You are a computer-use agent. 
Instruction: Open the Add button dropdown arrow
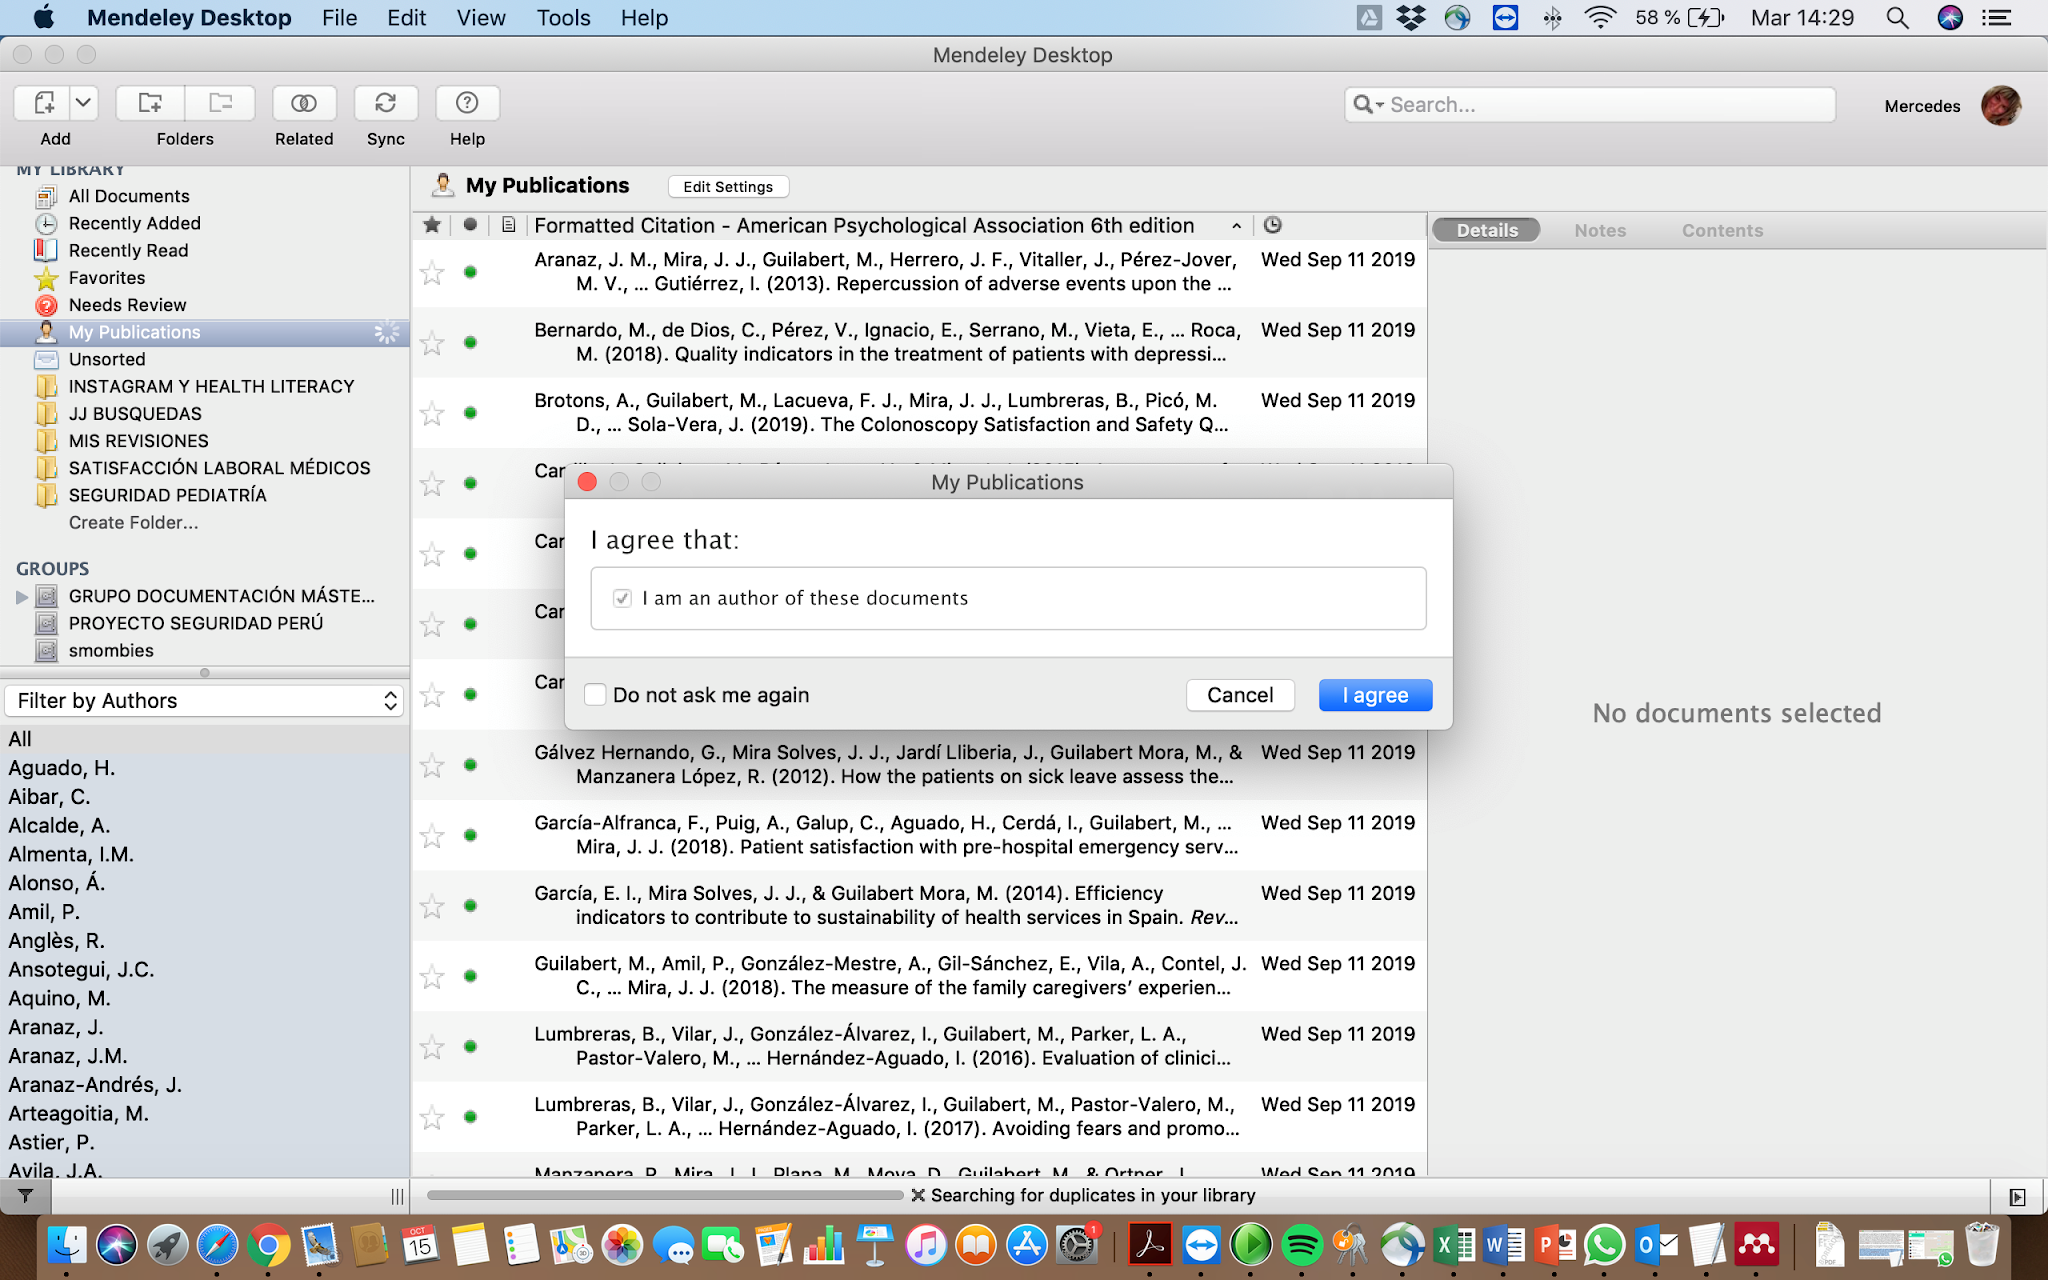coord(84,103)
